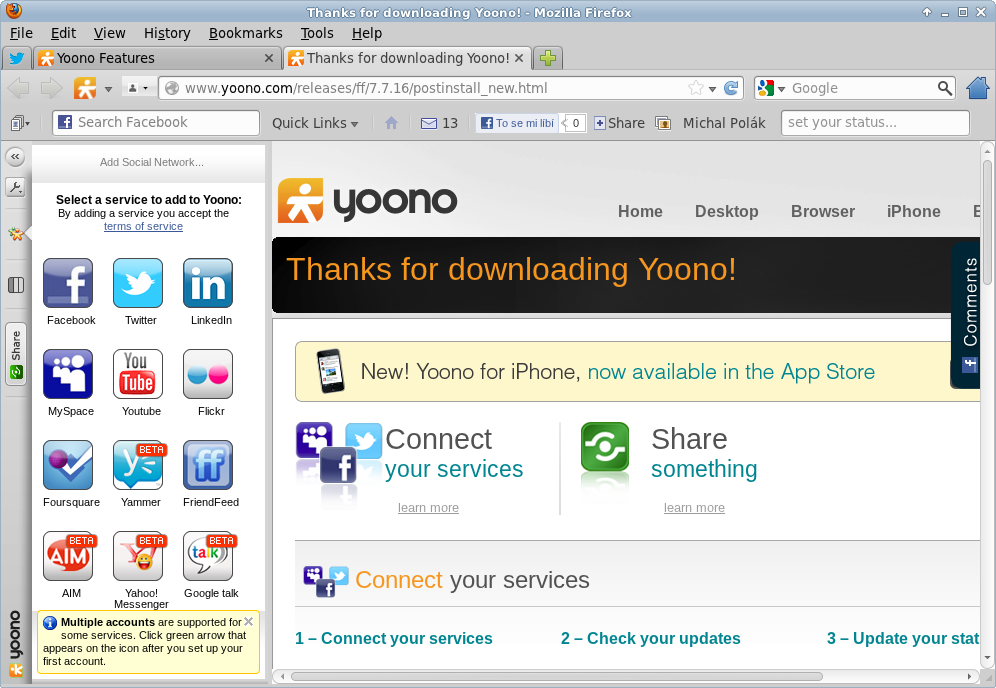The height and width of the screenshot is (688, 996).
Task: Open the Michal Polák profile link
Action: point(724,123)
